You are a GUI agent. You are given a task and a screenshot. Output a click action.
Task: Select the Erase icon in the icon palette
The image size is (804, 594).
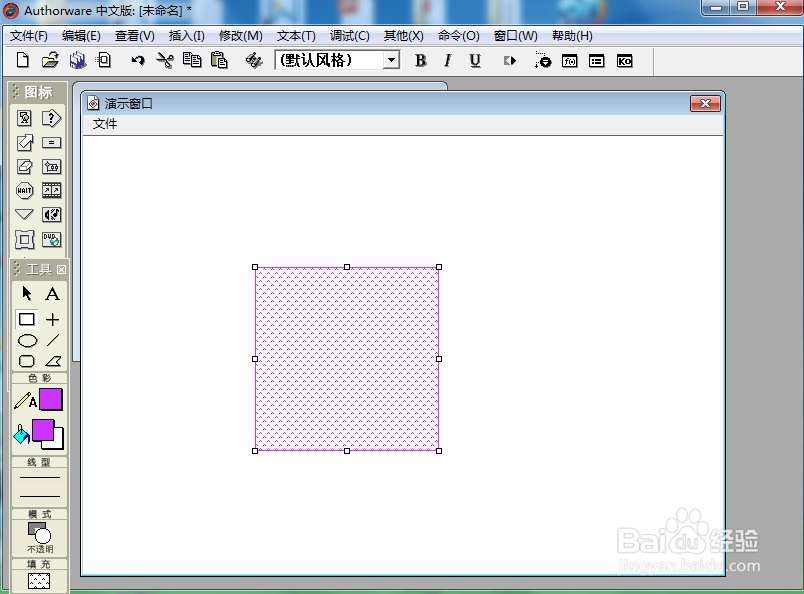(24, 166)
